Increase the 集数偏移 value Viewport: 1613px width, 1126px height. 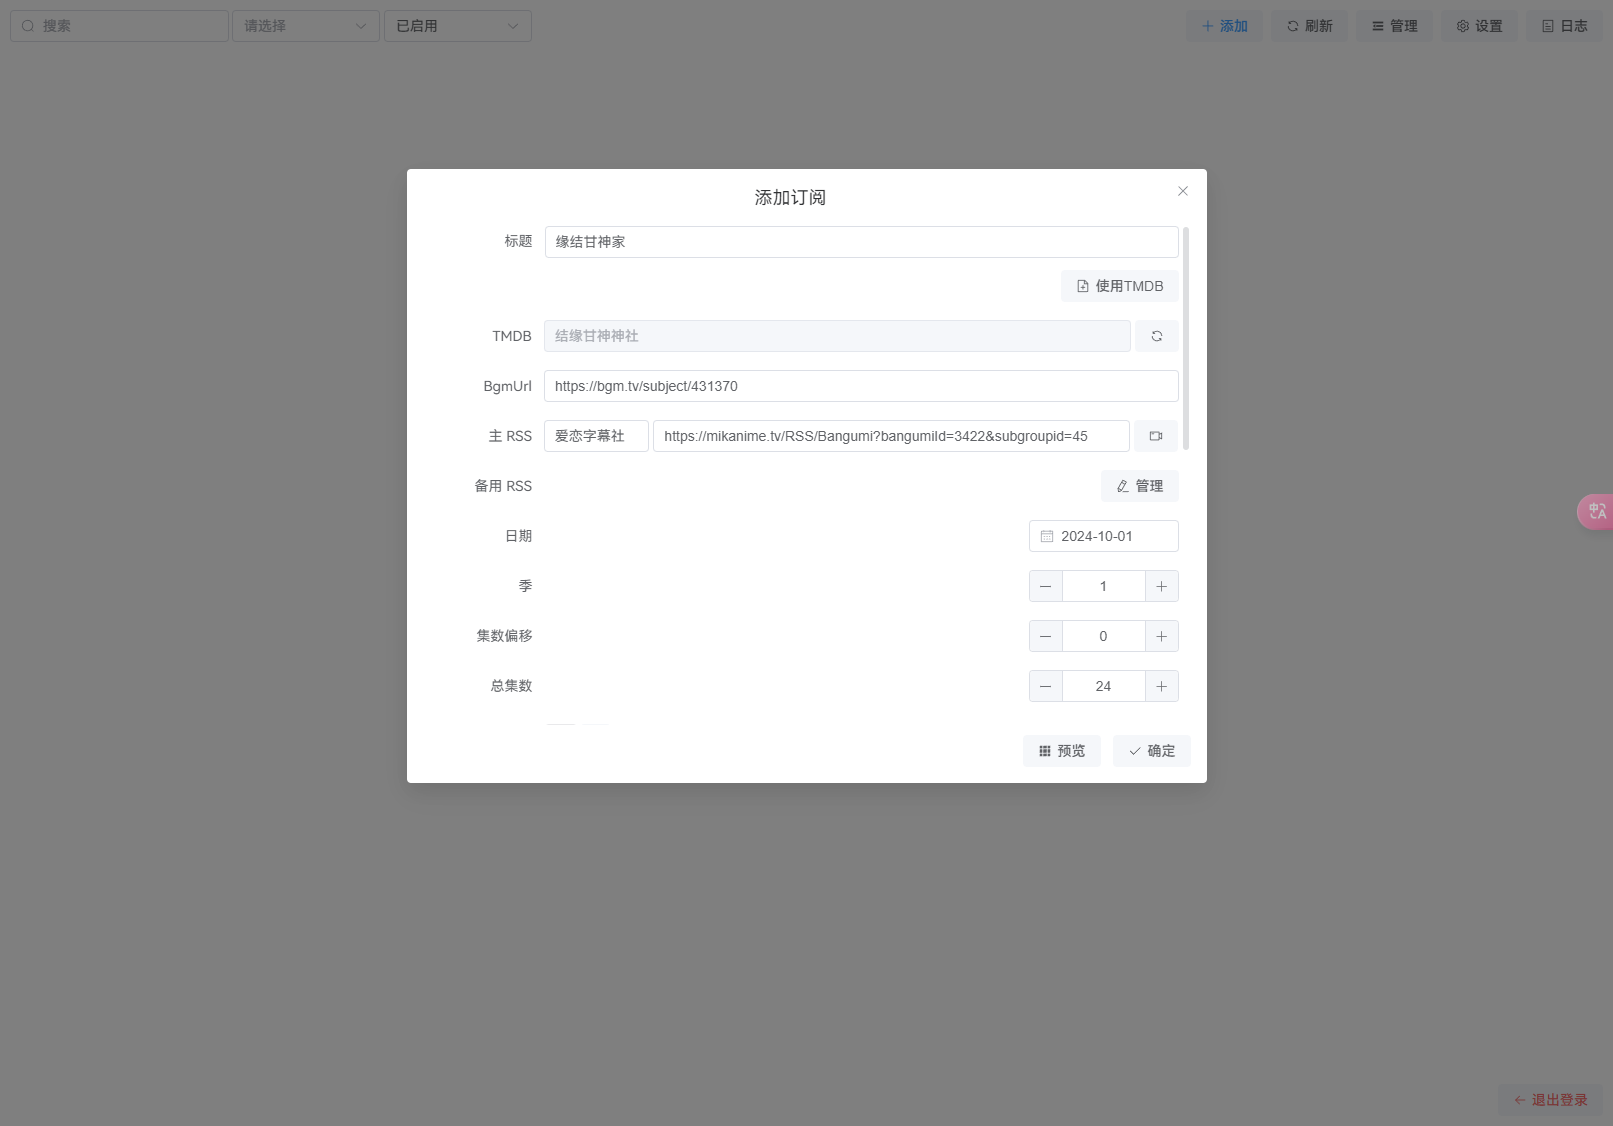pyautogui.click(x=1162, y=636)
